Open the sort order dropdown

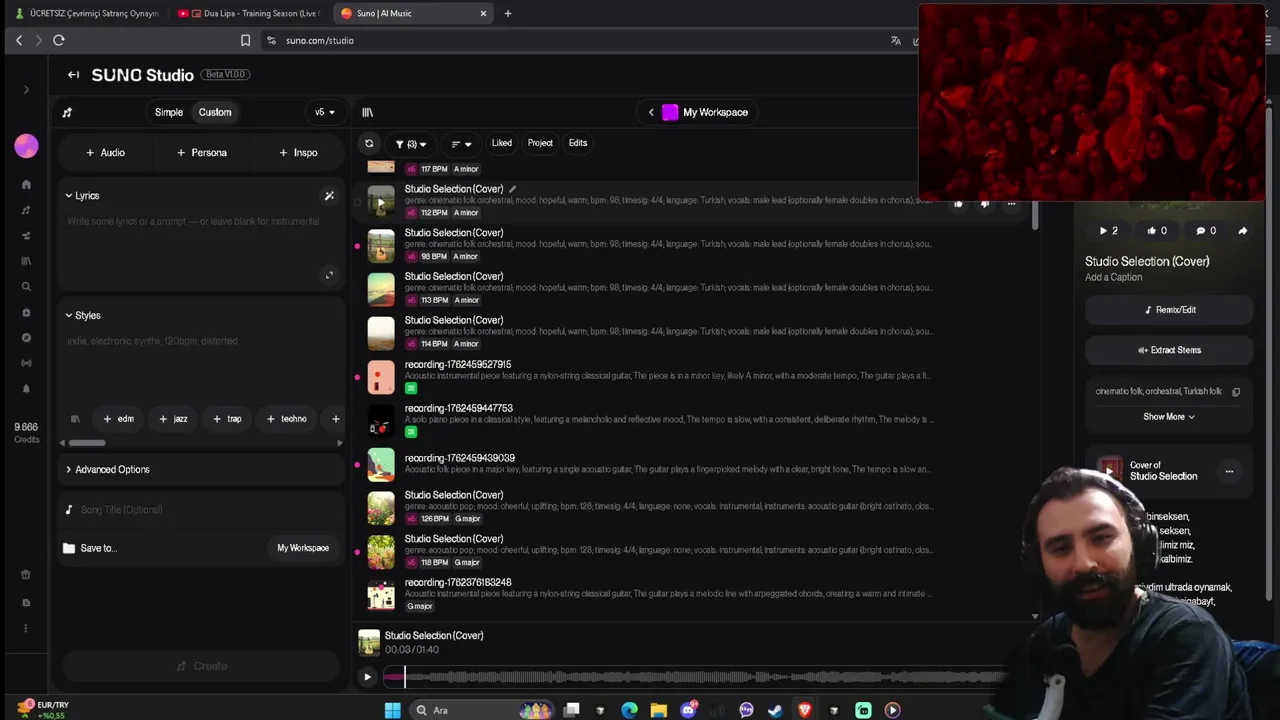[x=461, y=144]
